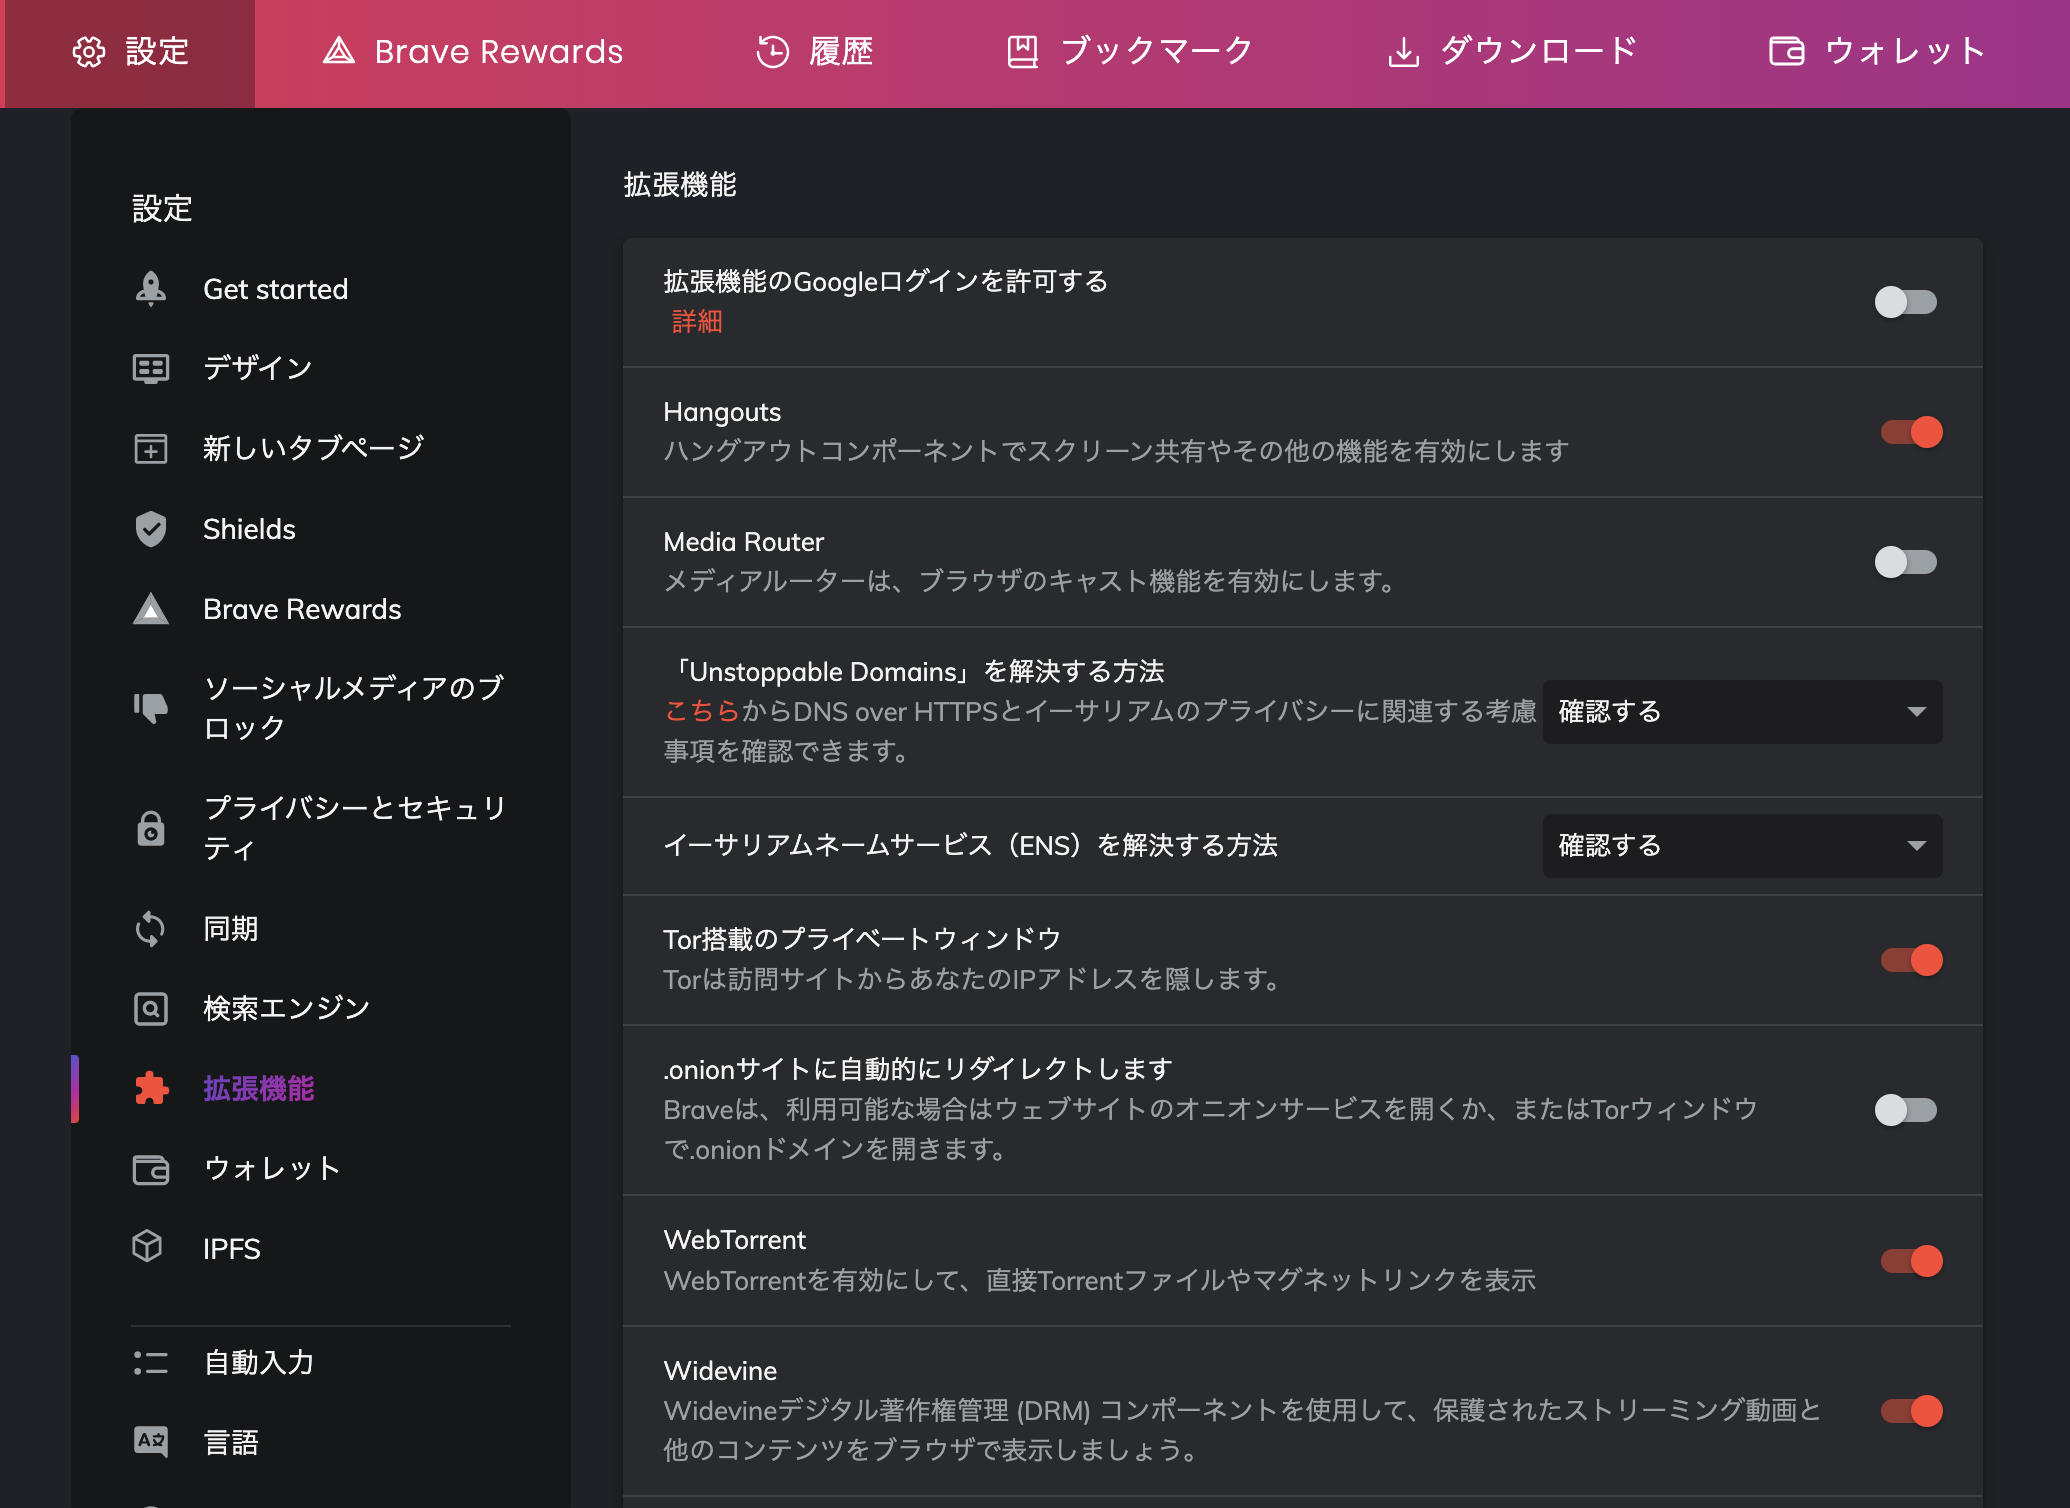
Task: Click the wallet icon in the top bar
Action: 1786,51
